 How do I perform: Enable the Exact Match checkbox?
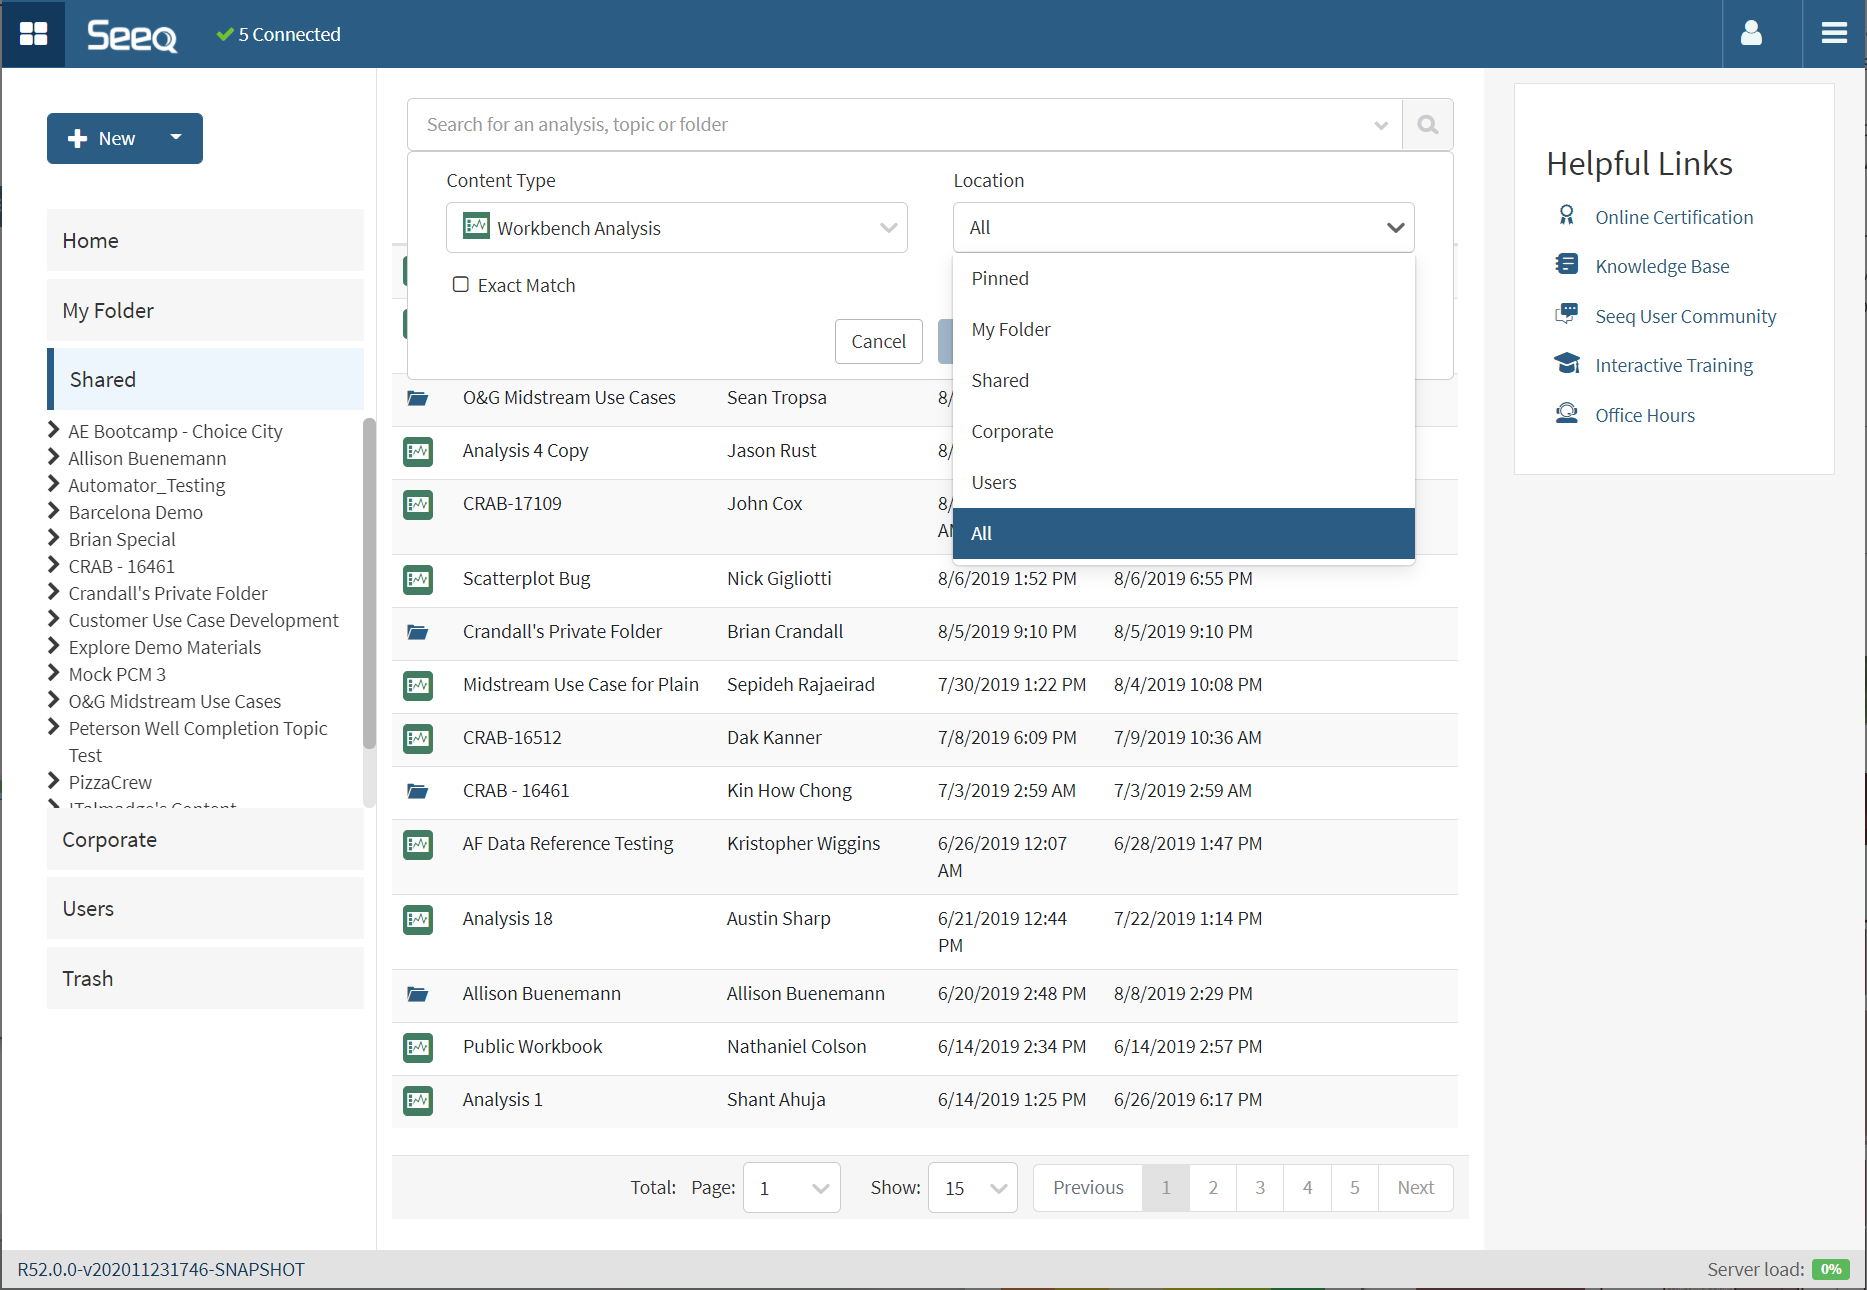pos(461,285)
